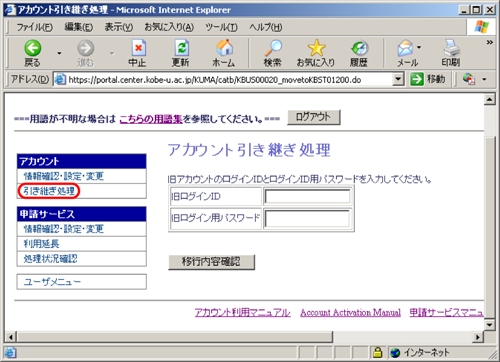
Task: Open Account Activation Manual link
Action: 350,312
